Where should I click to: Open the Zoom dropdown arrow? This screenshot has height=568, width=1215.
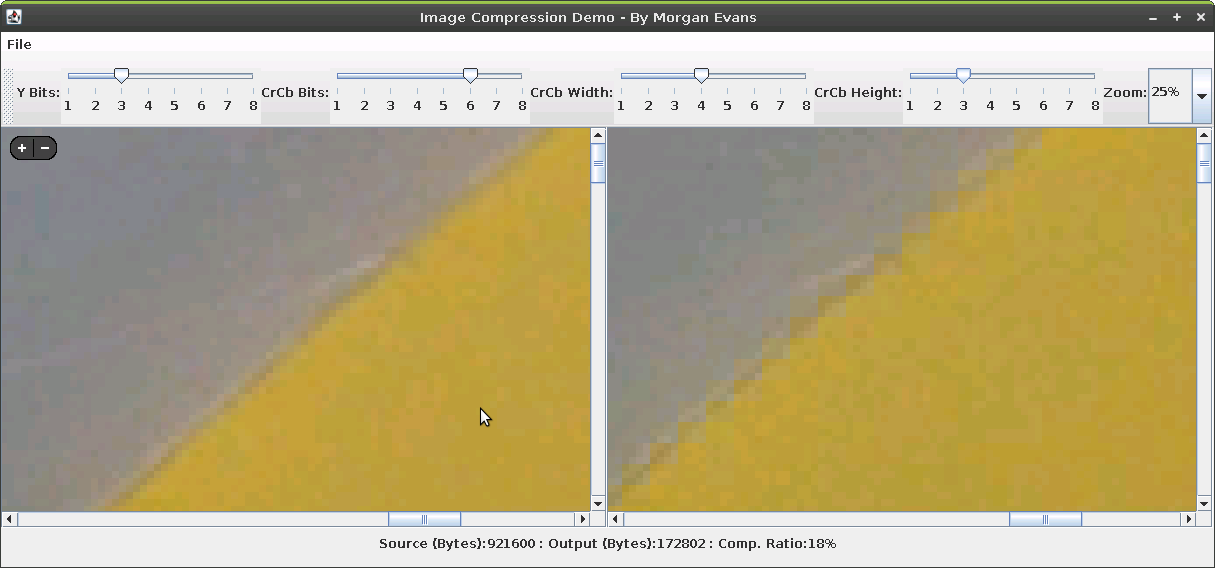coord(1202,96)
